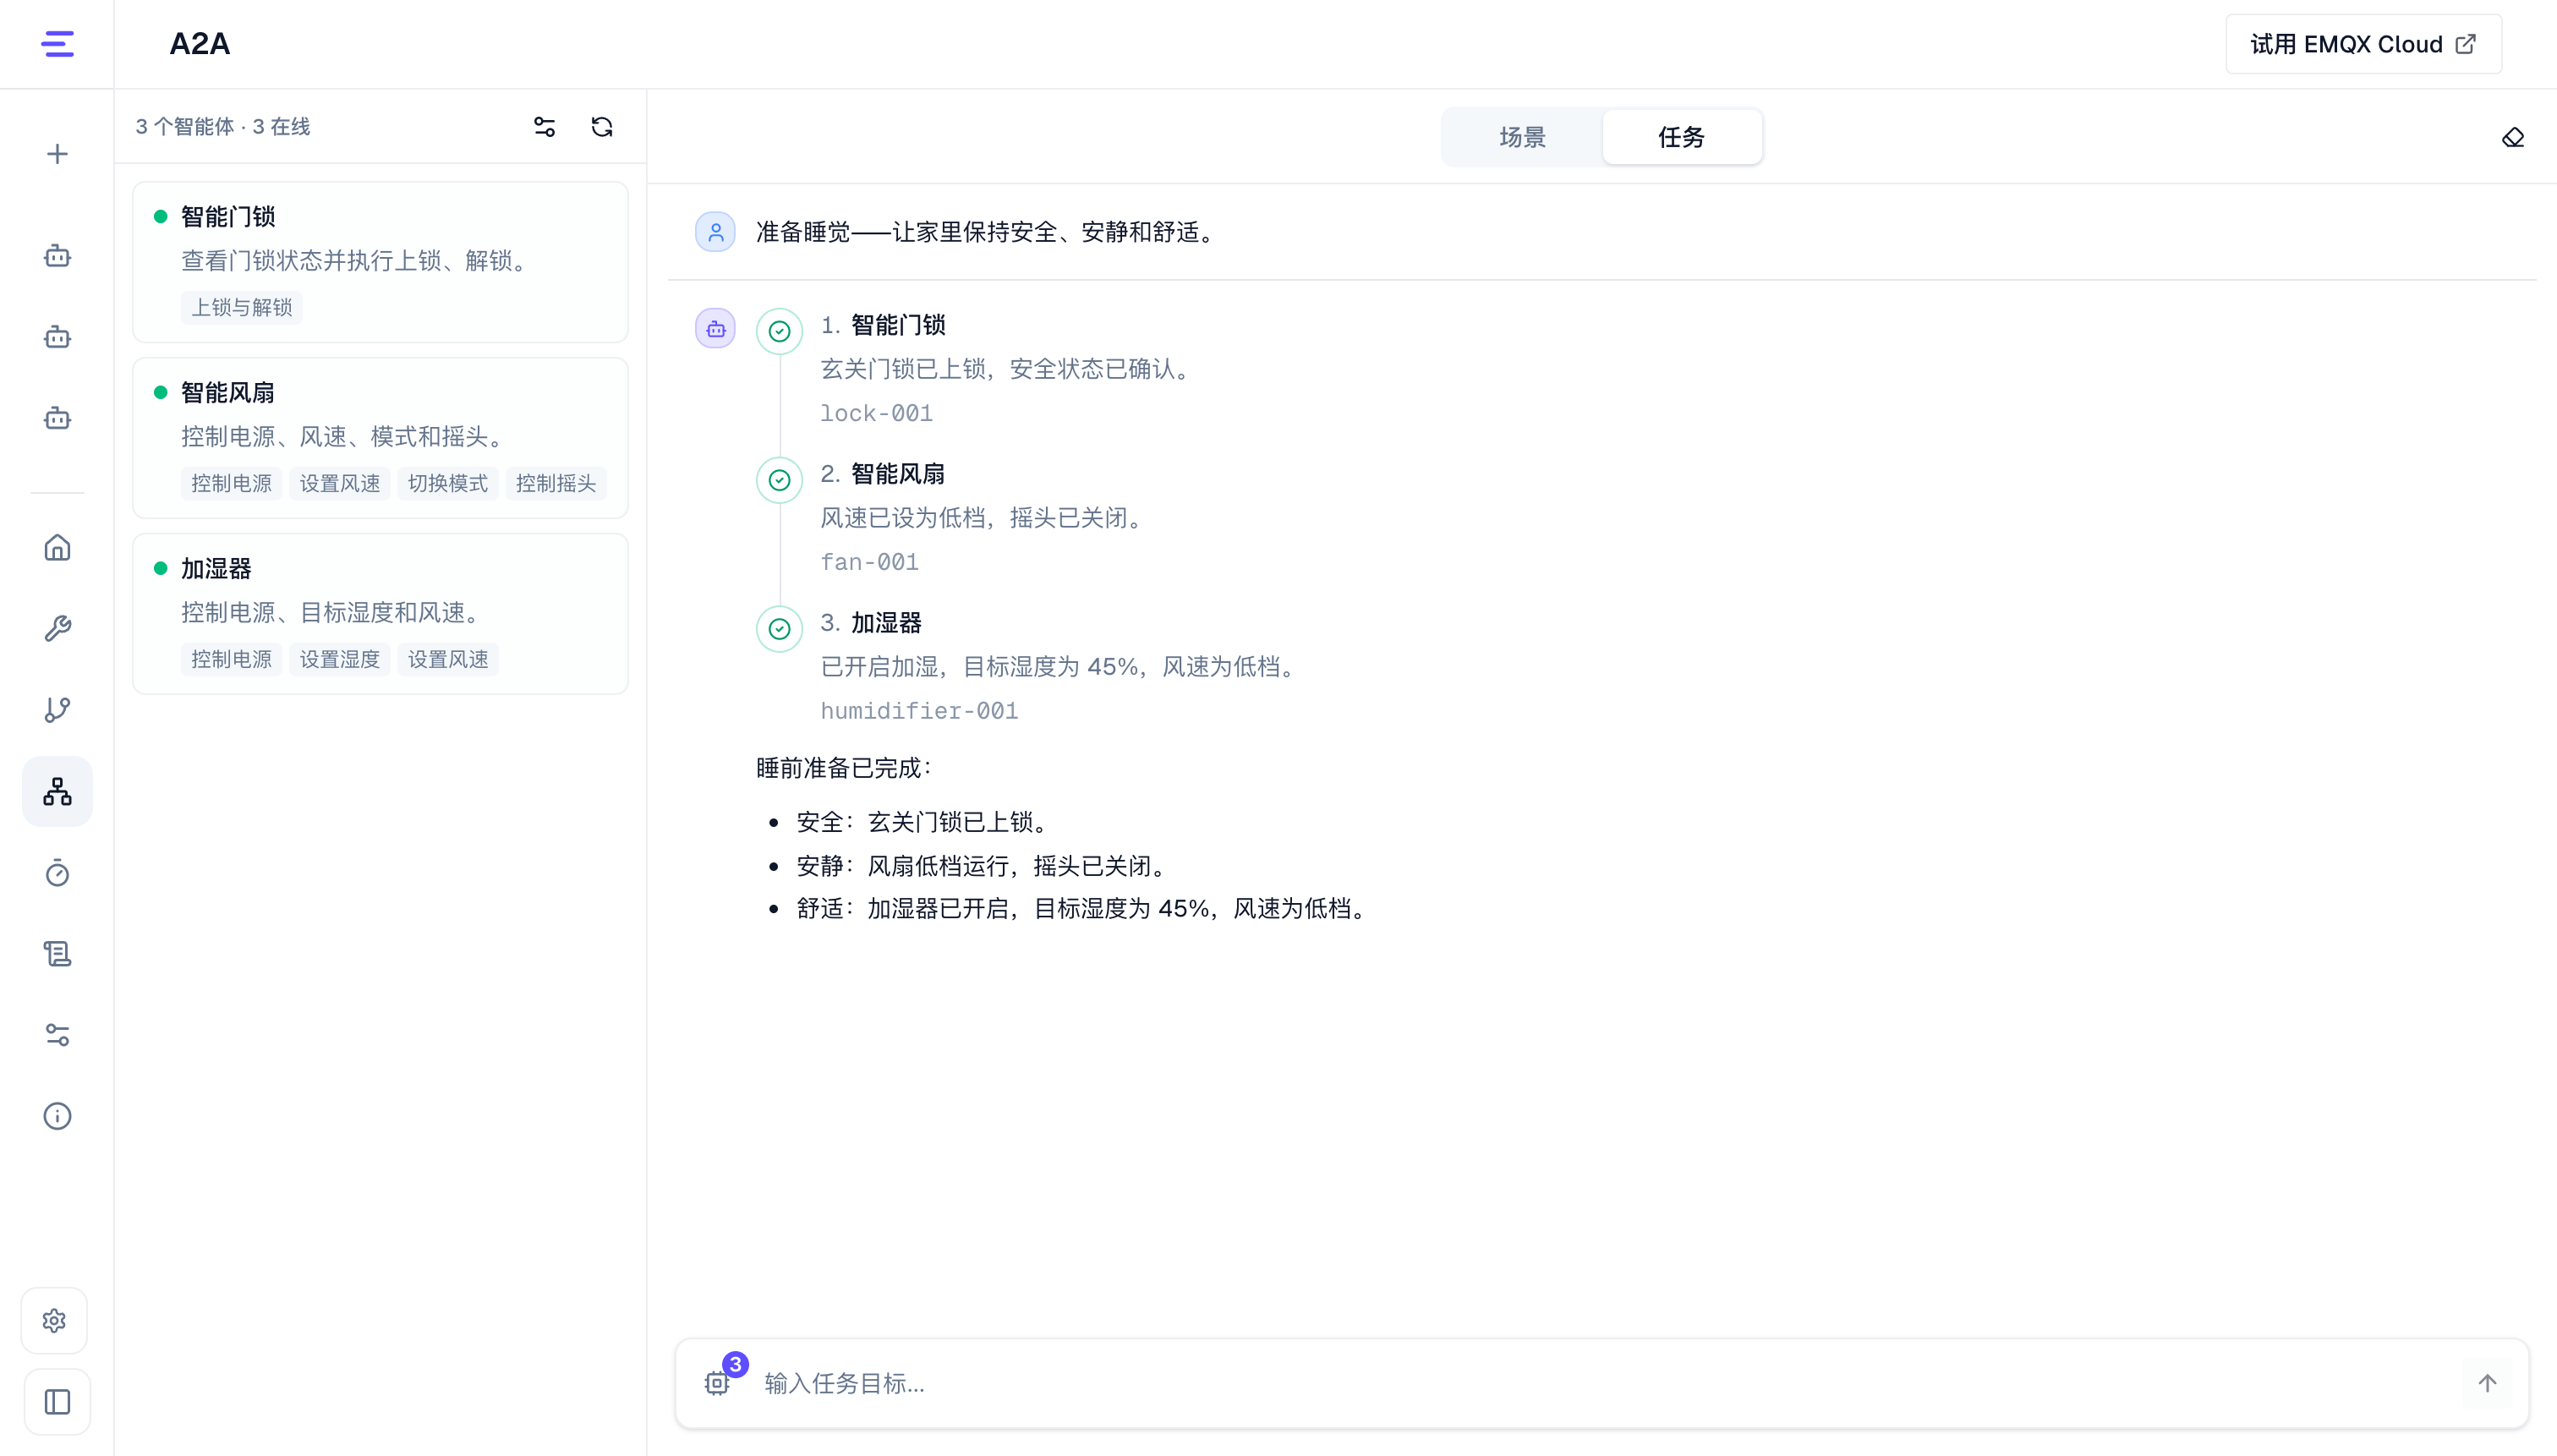Click the plus icon in the sidebar
2557x1456 pixels.
coord(57,154)
